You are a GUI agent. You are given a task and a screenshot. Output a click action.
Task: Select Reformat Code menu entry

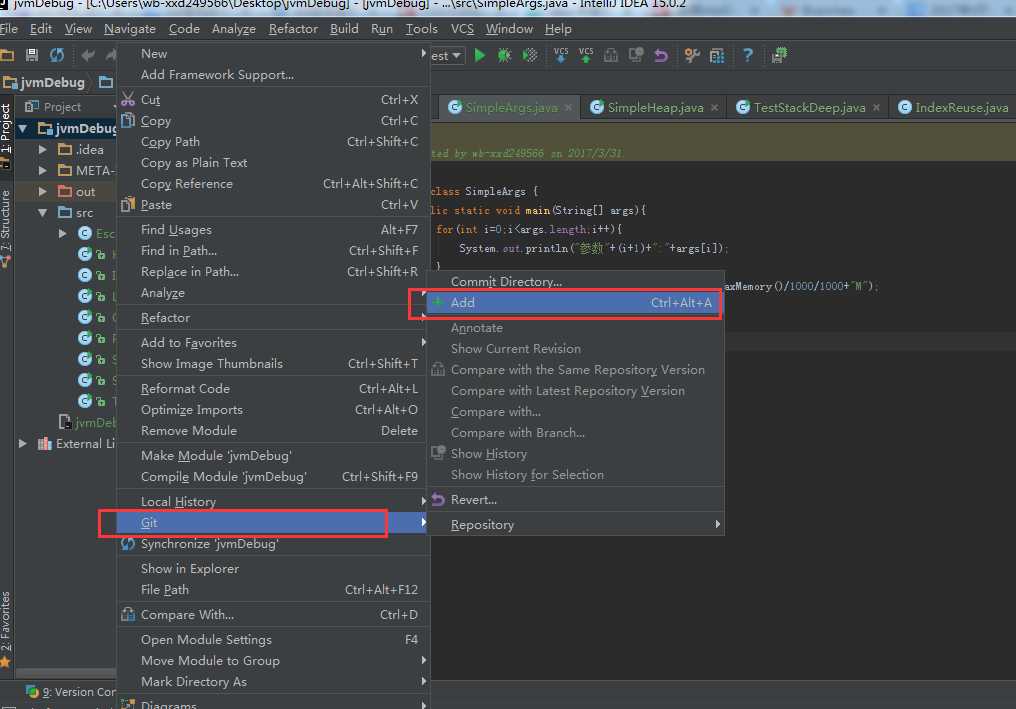(273, 388)
